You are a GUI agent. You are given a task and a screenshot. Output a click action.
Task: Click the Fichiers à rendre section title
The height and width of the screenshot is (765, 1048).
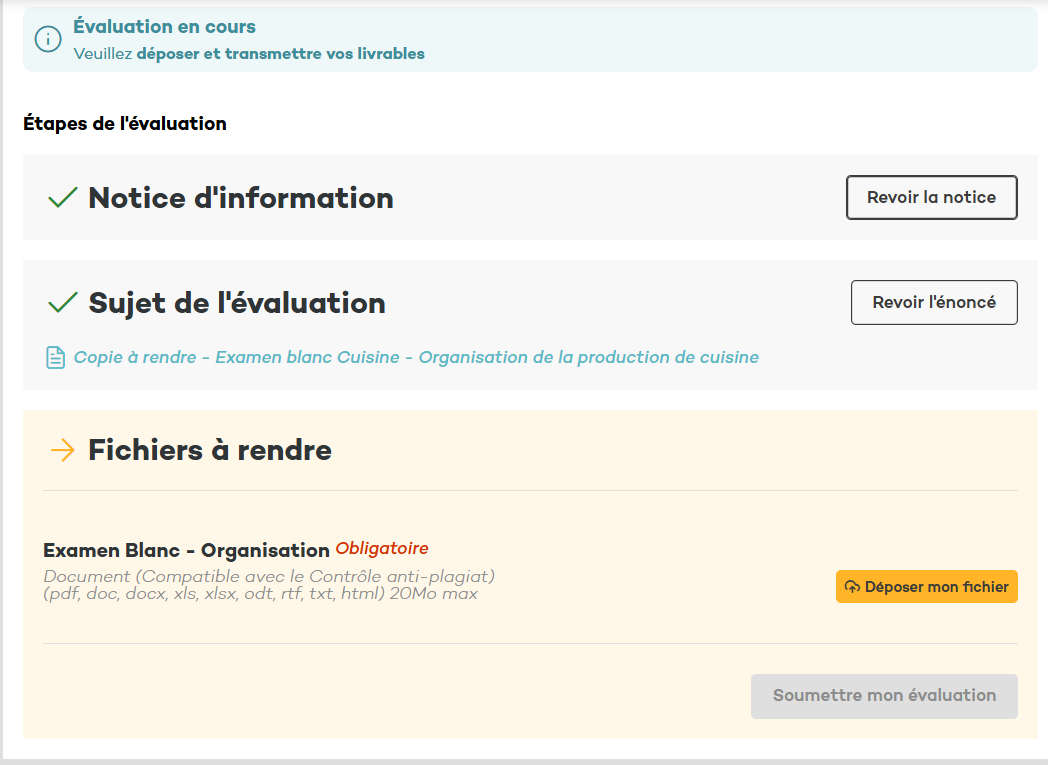pos(210,451)
